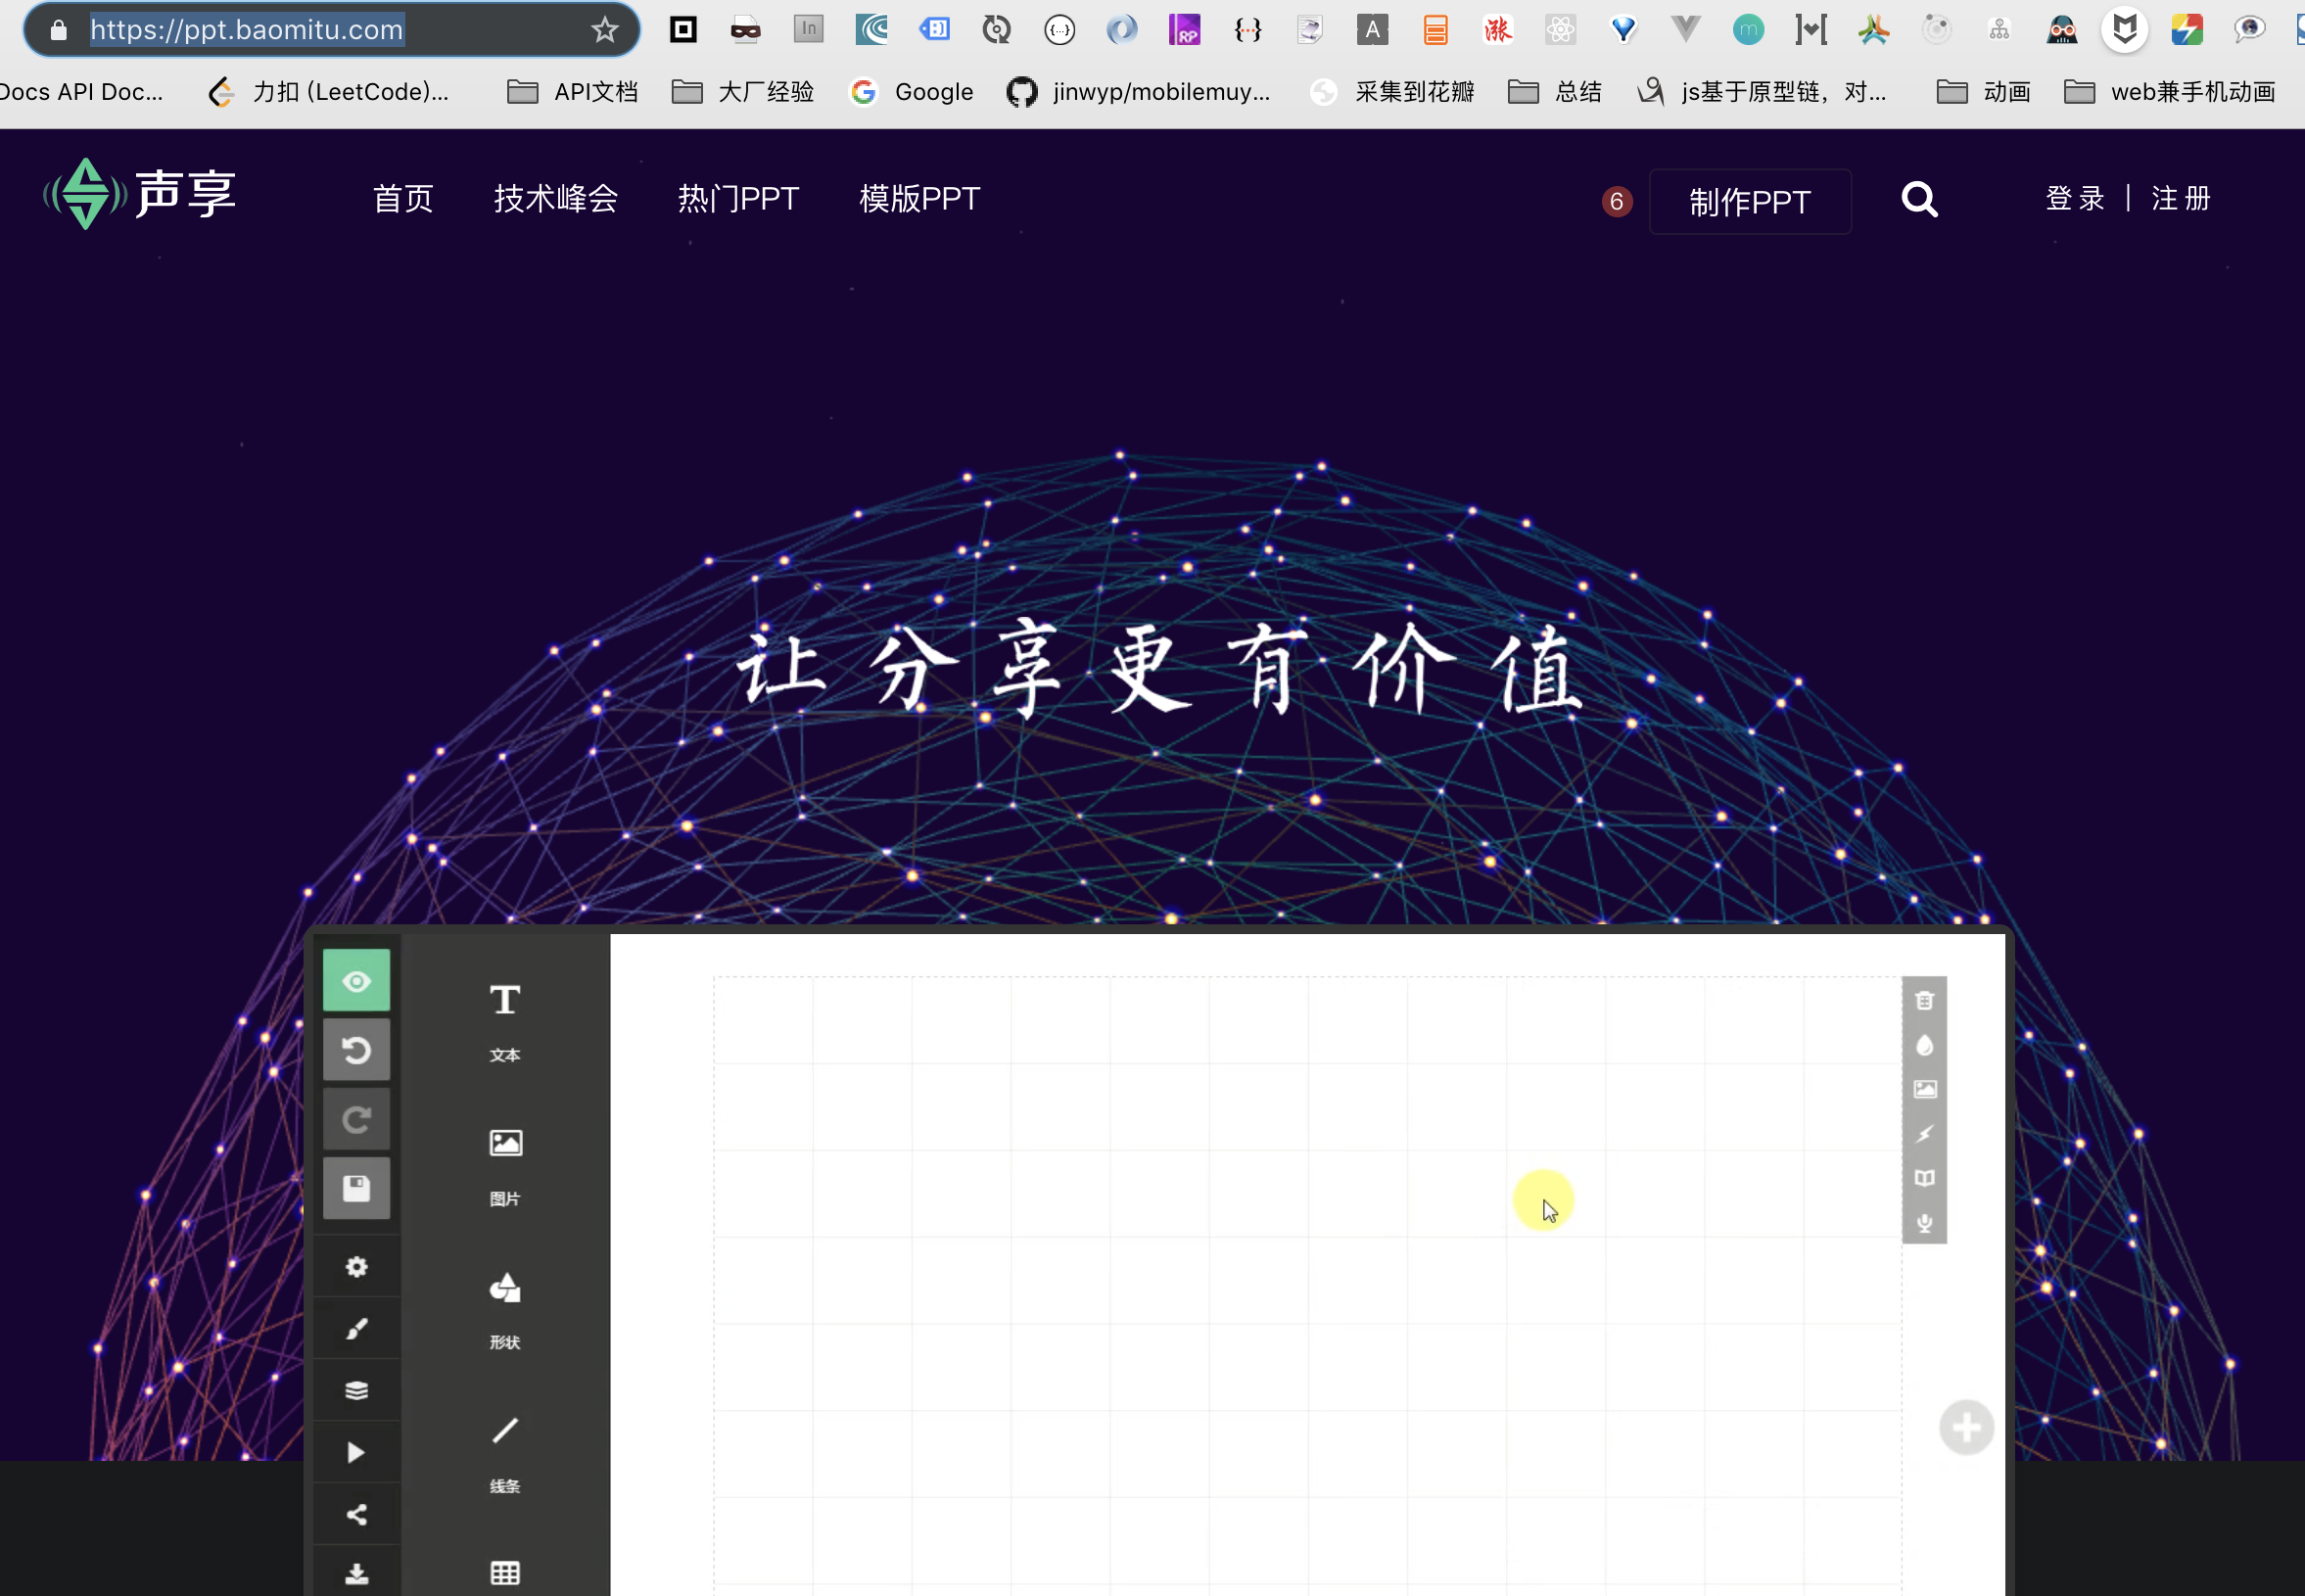
Task: Click the 登录 login link
Action: pyautogui.click(x=2075, y=198)
